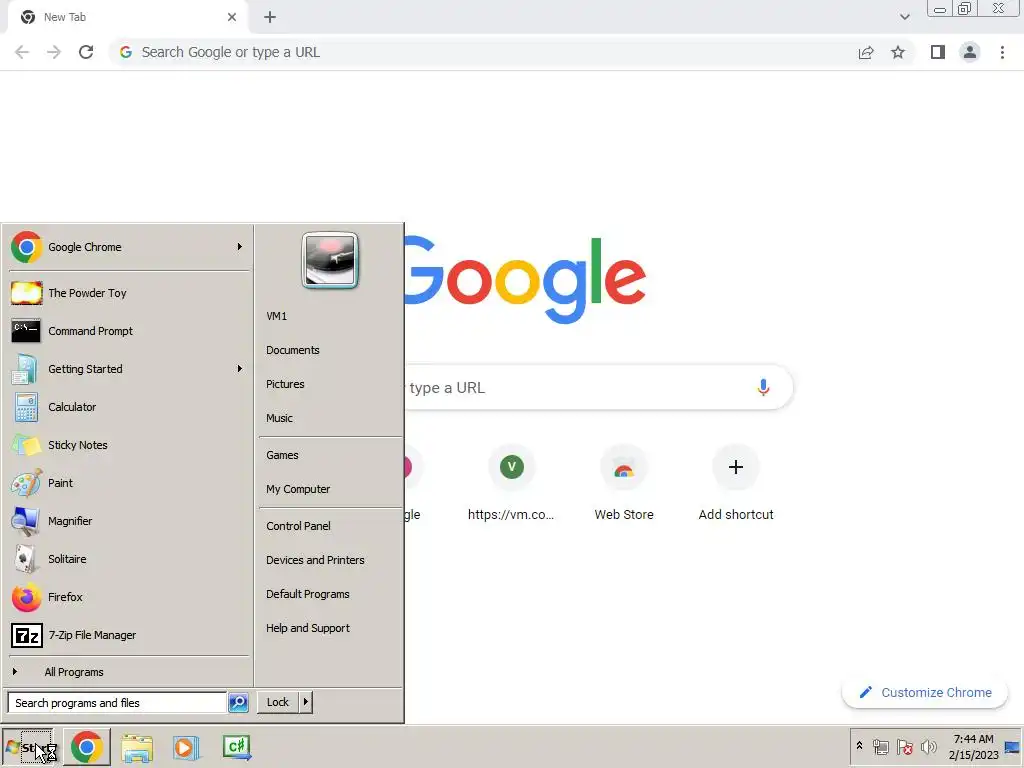The height and width of the screenshot is (768, 1024).
Task: Reload the Chrome page
Action: pos(86,52)
